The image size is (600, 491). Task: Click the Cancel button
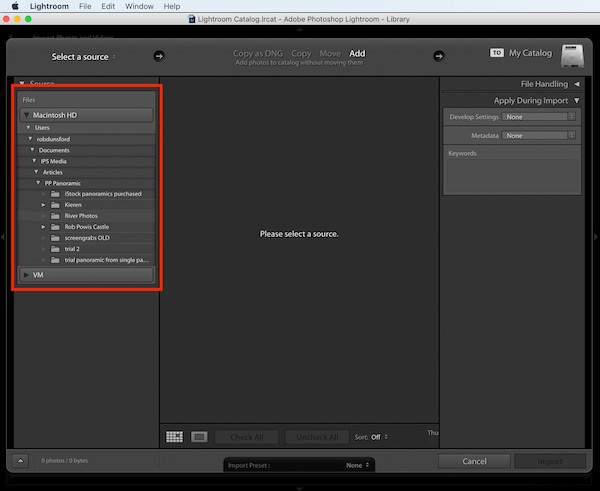(474, 461)
